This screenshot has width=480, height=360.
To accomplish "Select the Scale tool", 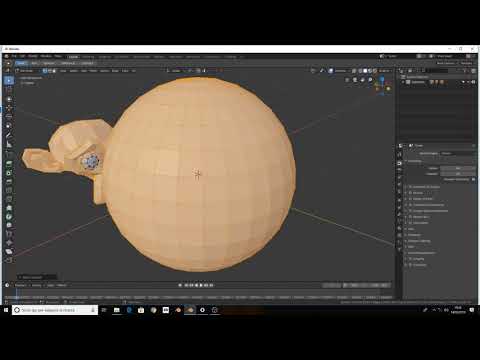I will click(x=9, y=117).
